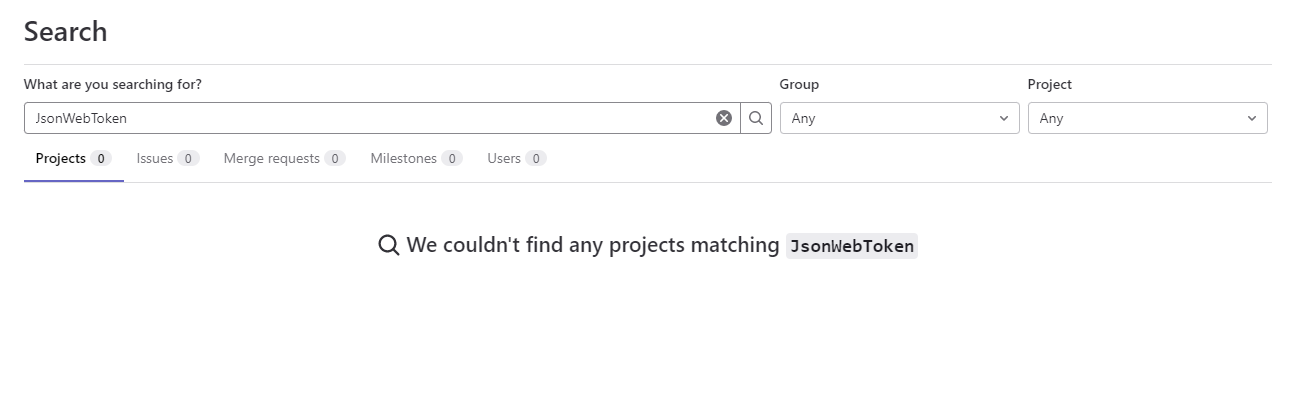Click the Users count badge
Image resolution: width=1306 pixels, height=393 pixels.
click(536, 159)
